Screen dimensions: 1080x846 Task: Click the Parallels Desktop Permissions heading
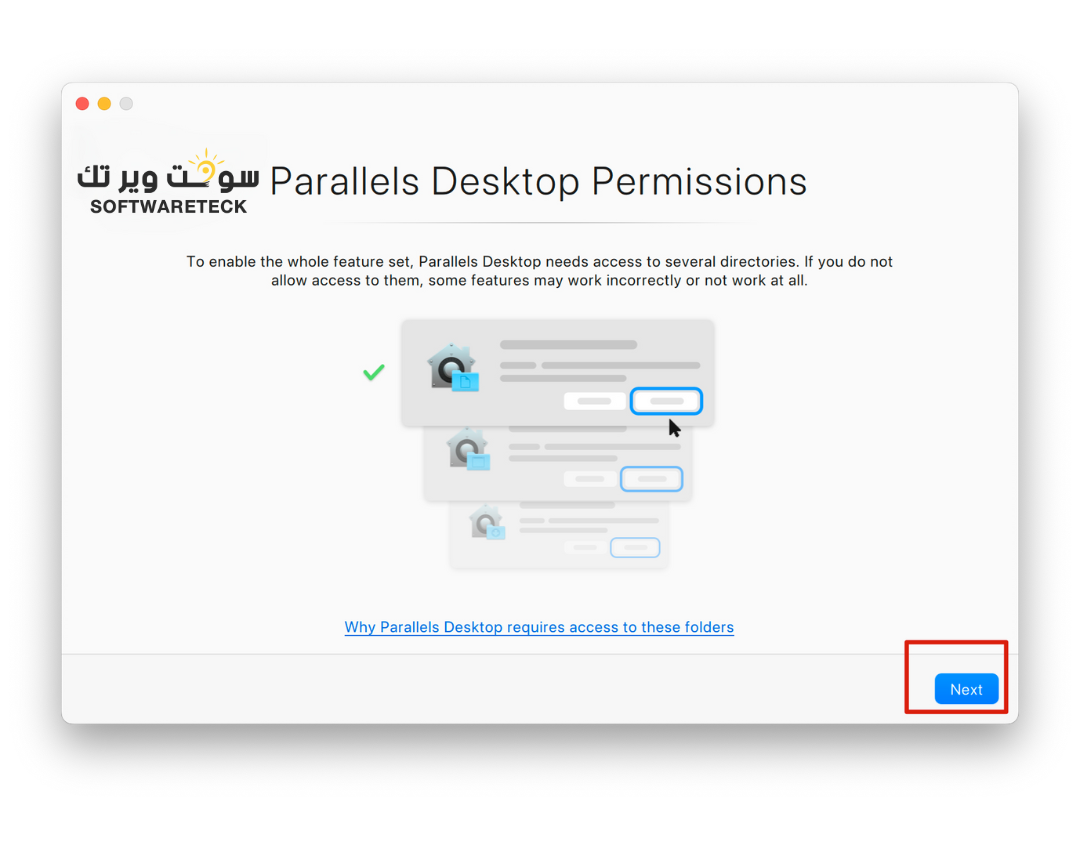[538, 182]
